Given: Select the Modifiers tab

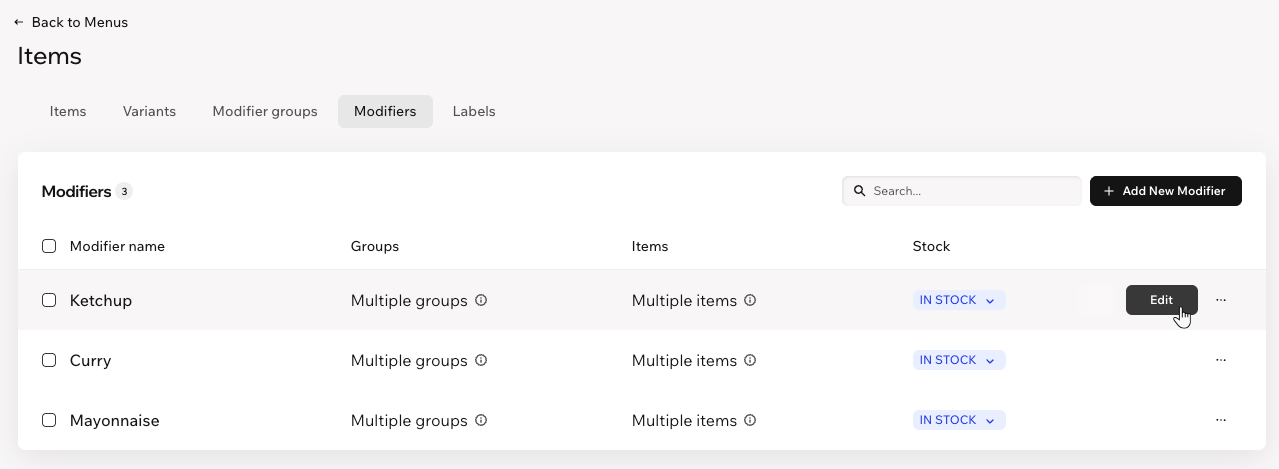Looking at the screenshot, I should click(385, 111).
